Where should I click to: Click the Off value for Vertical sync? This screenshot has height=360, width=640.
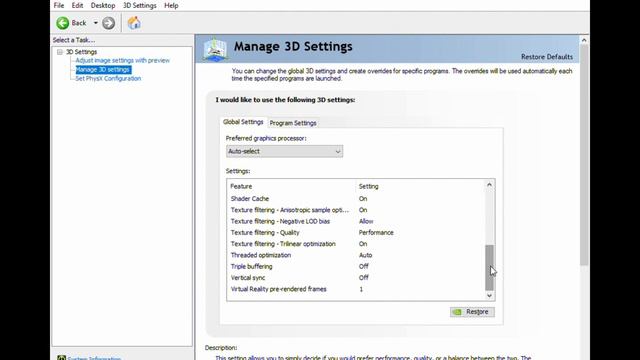click(x=364, y=278)
